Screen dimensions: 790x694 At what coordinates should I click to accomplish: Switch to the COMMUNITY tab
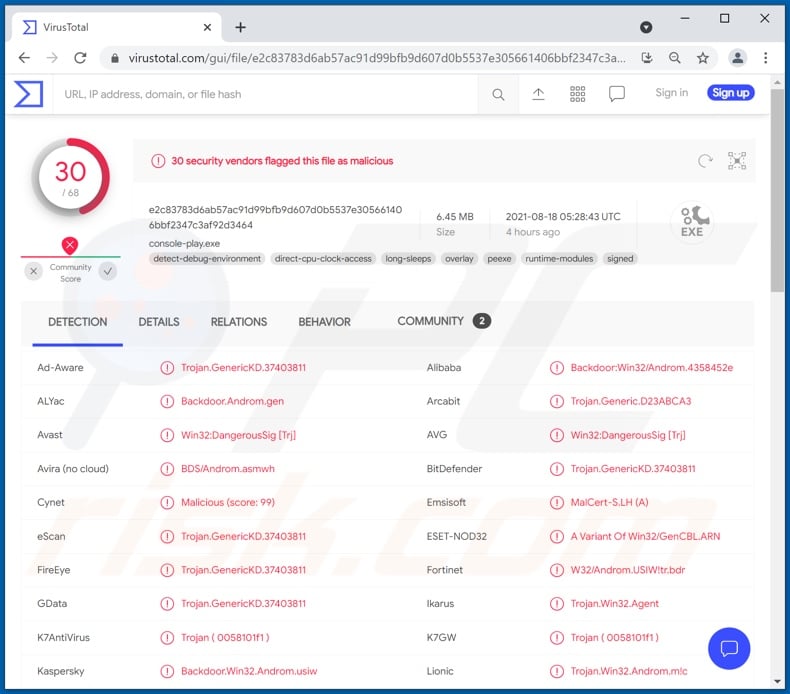point(443,321)
